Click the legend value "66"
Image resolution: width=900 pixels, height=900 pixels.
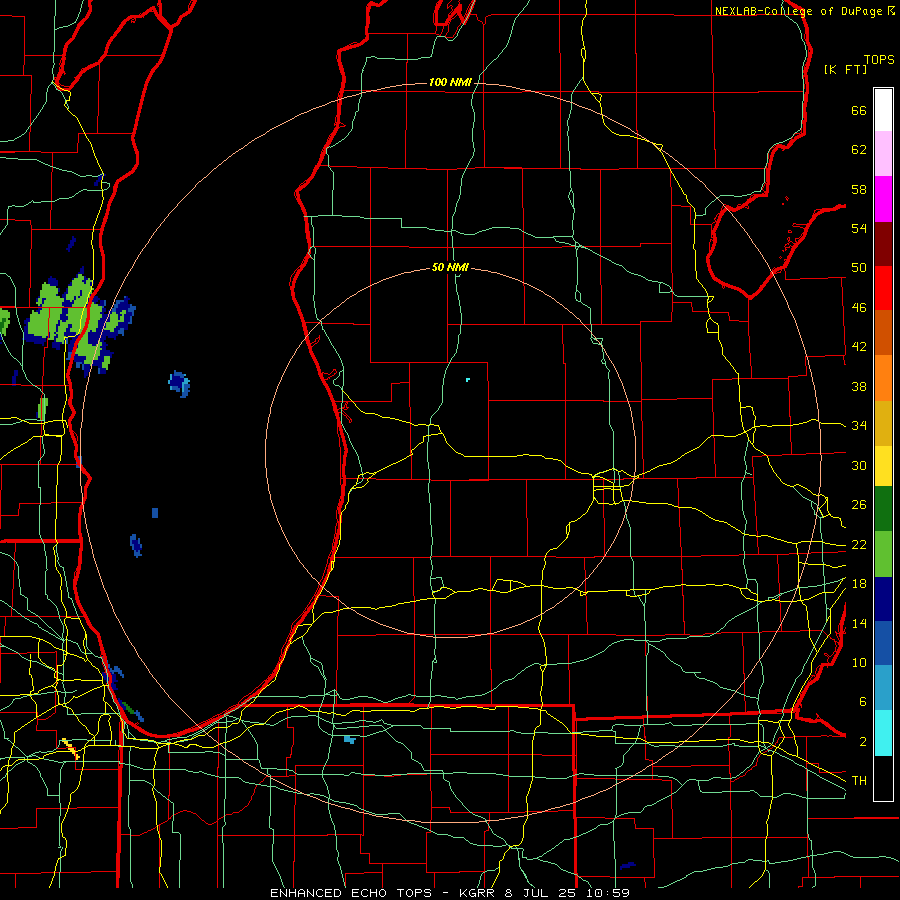point(859,110)
